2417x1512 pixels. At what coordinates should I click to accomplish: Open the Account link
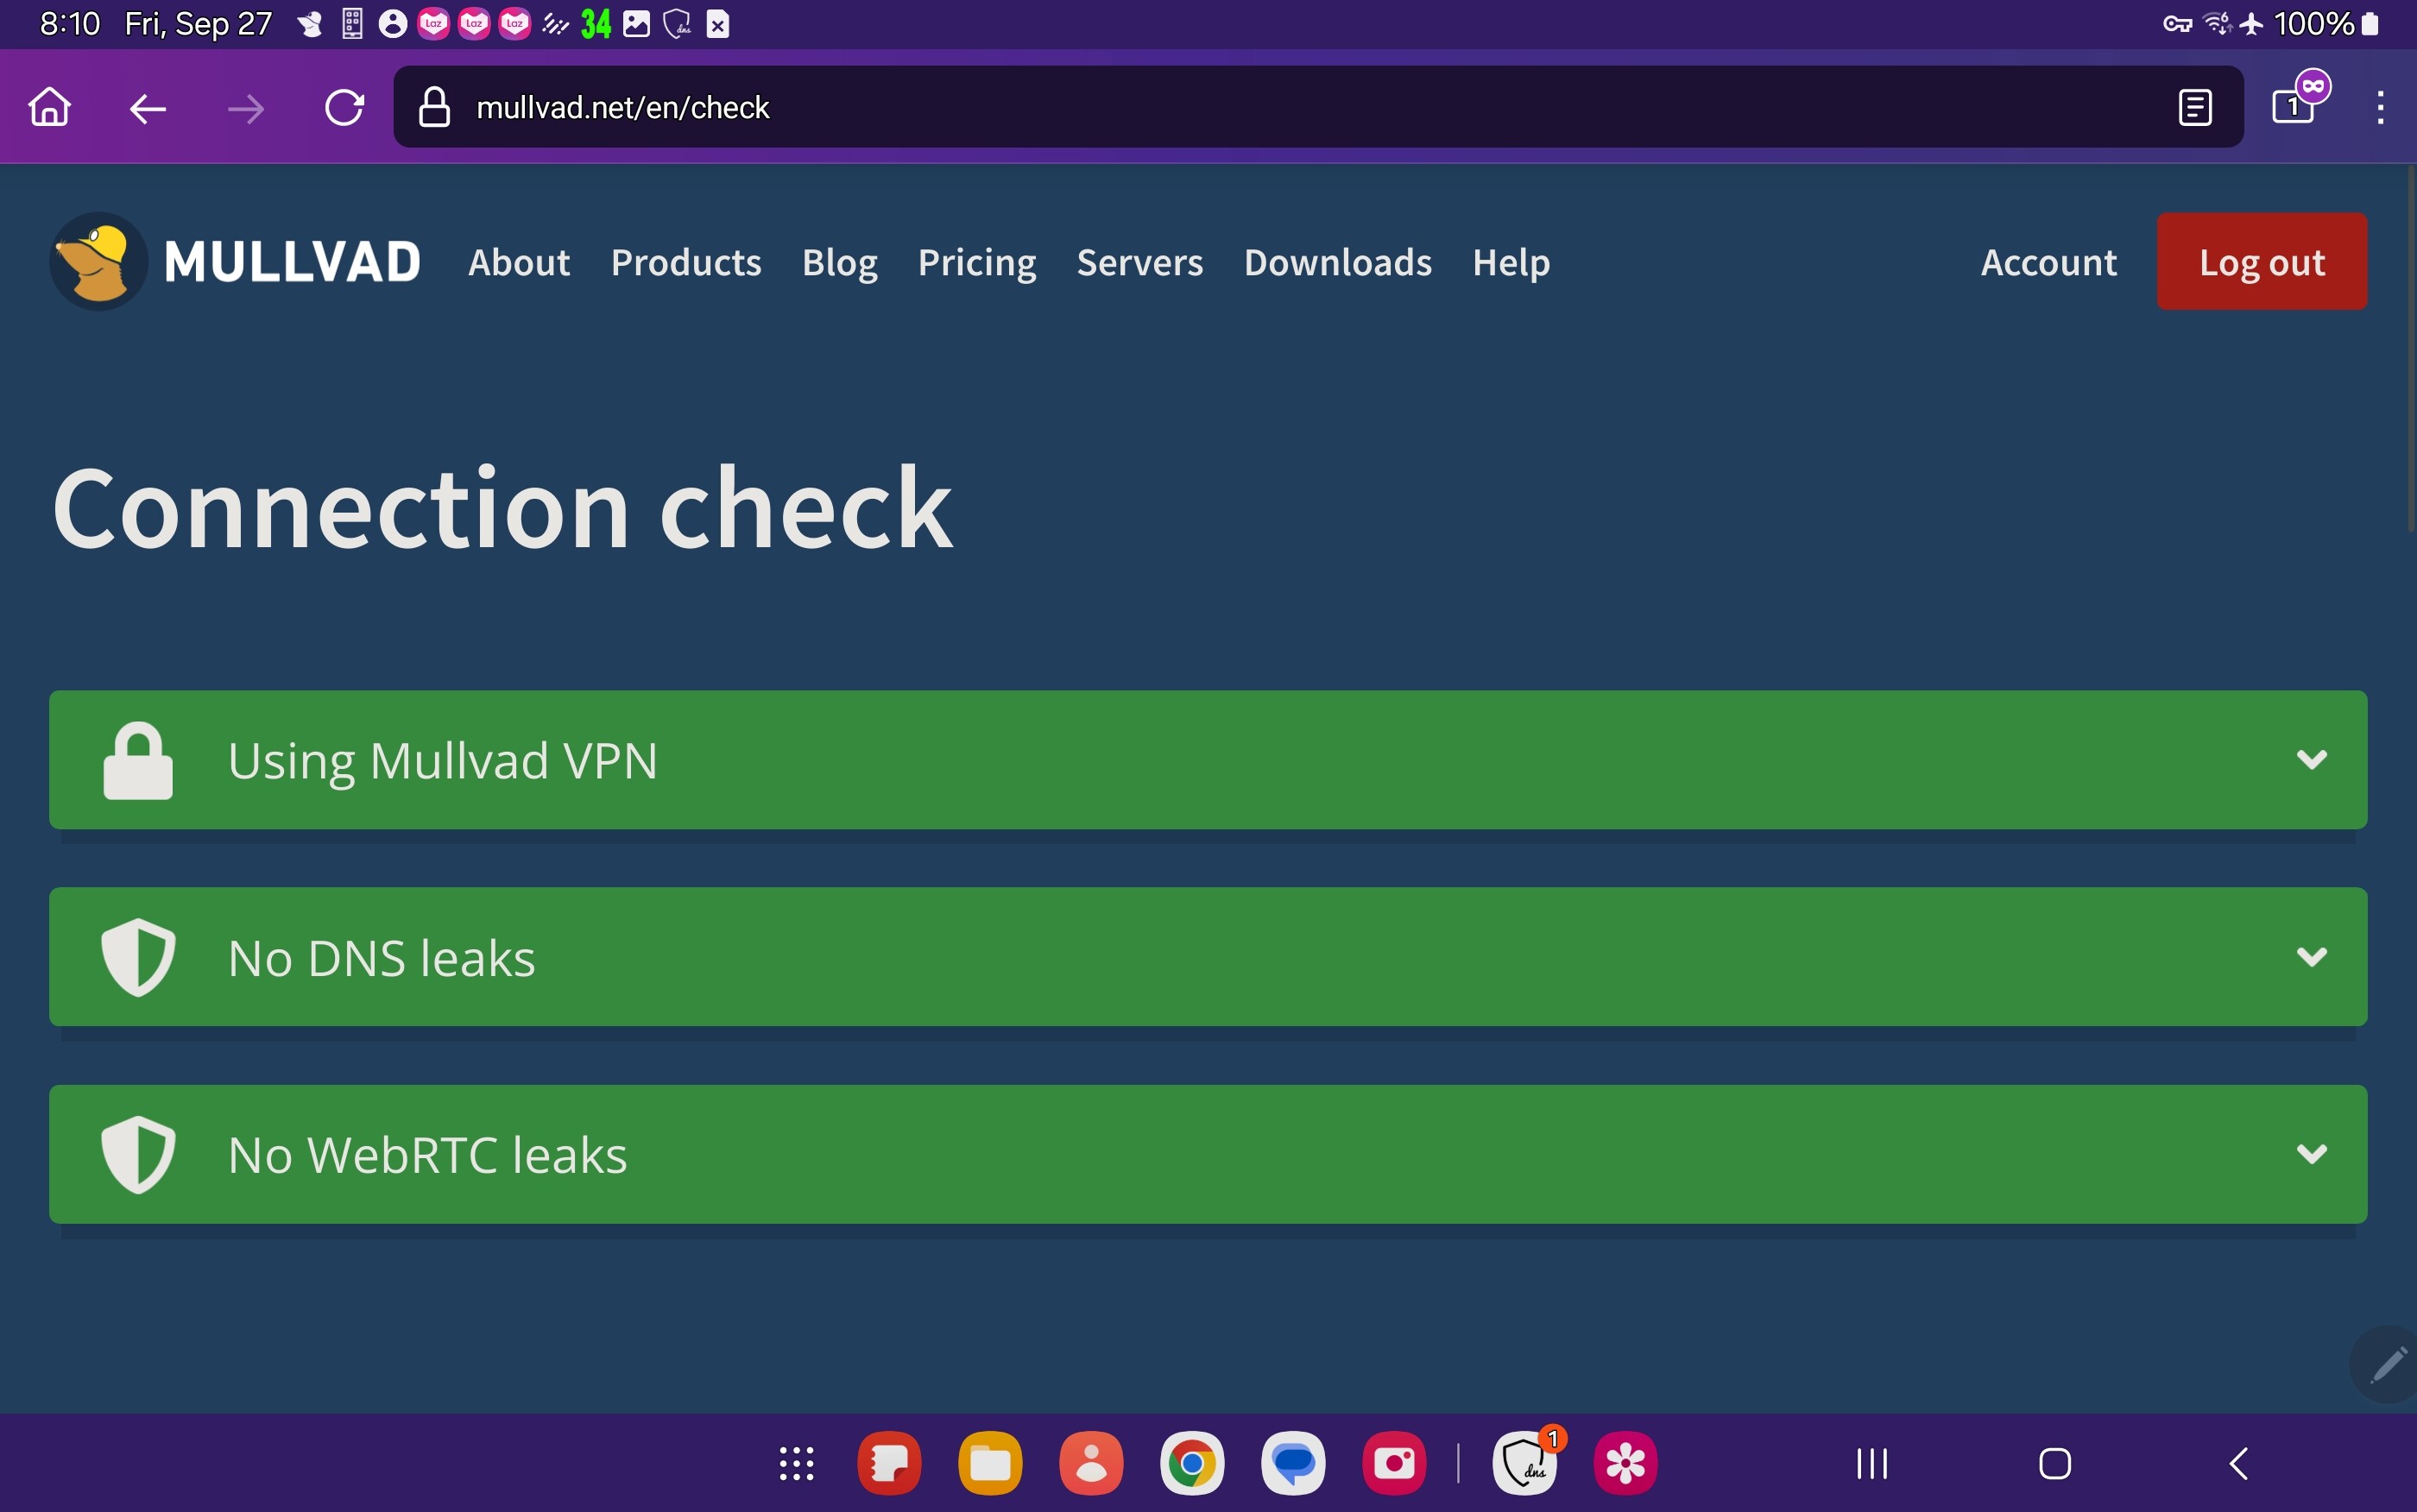pos(2048,262)
